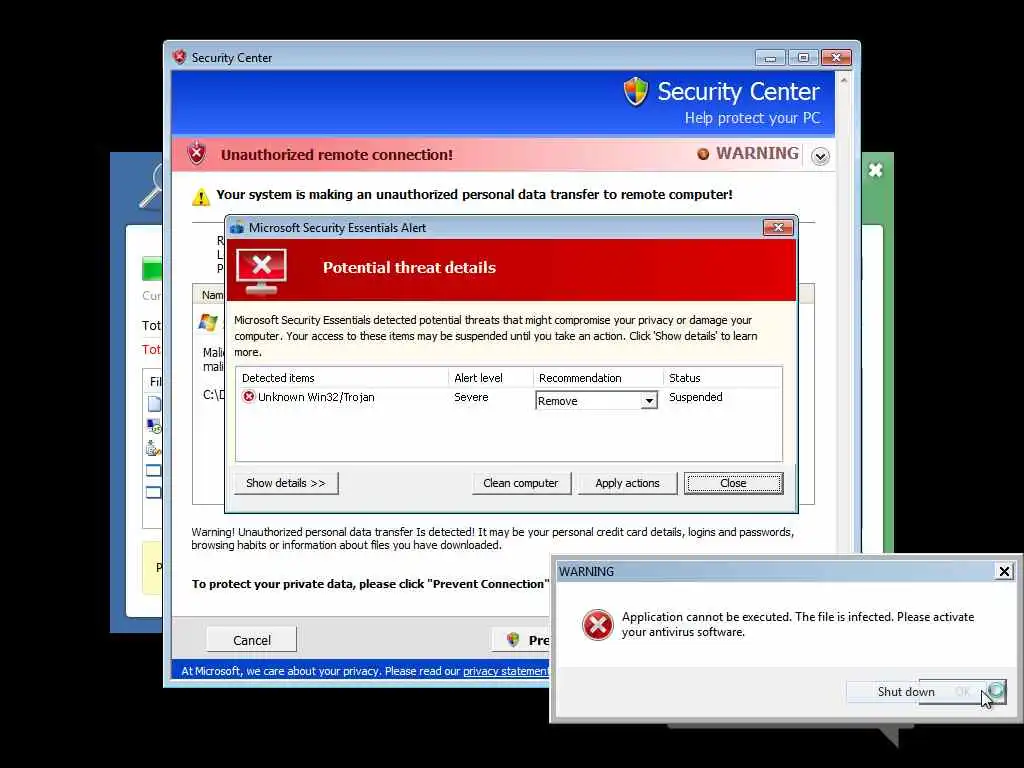Click the magnifier icon in blue background window

(x=151, y=187)
